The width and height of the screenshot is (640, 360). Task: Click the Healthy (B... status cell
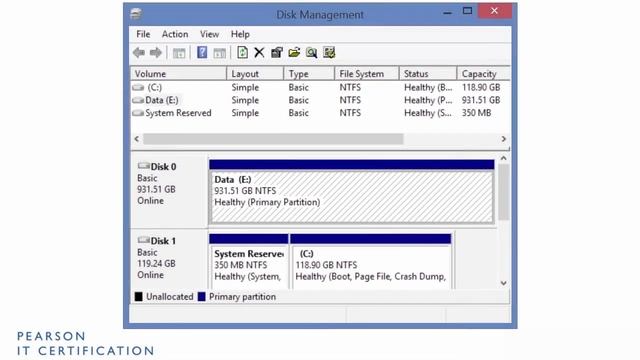point(428,87)
